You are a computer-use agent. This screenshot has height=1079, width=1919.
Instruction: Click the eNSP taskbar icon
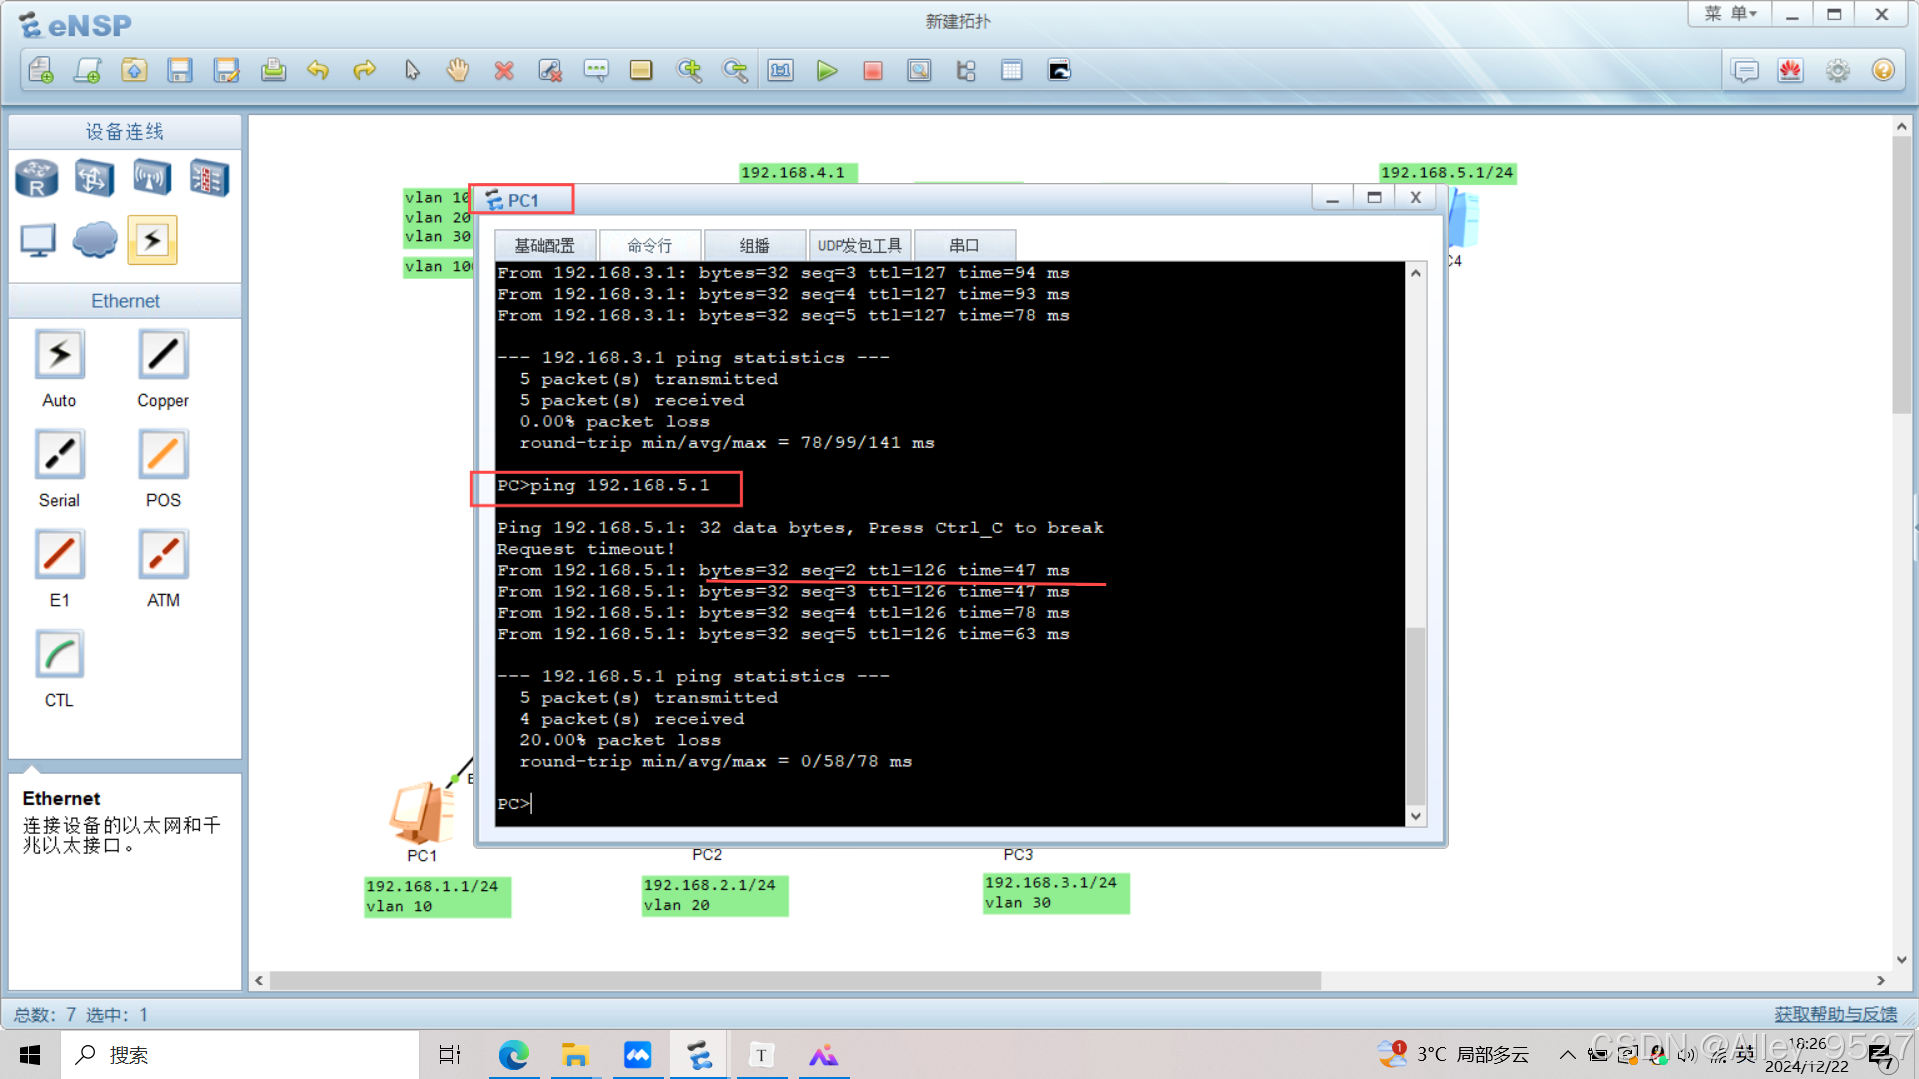pos(699,1055)
